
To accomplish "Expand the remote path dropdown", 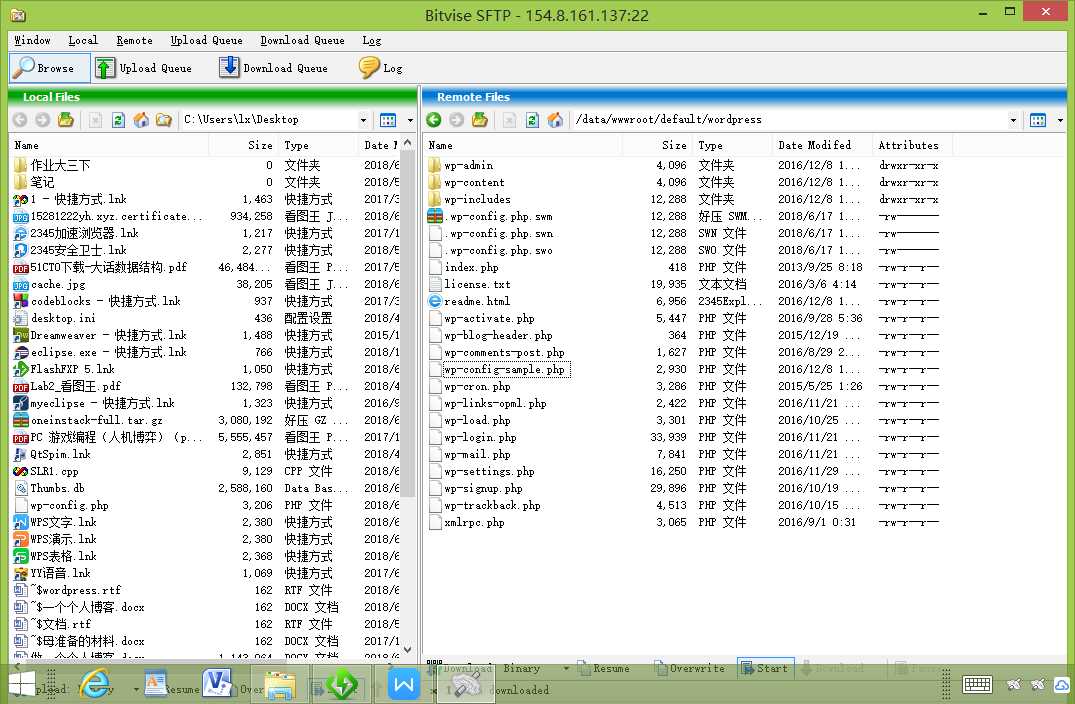I will pyautogui.click(x=1013, y=120).
